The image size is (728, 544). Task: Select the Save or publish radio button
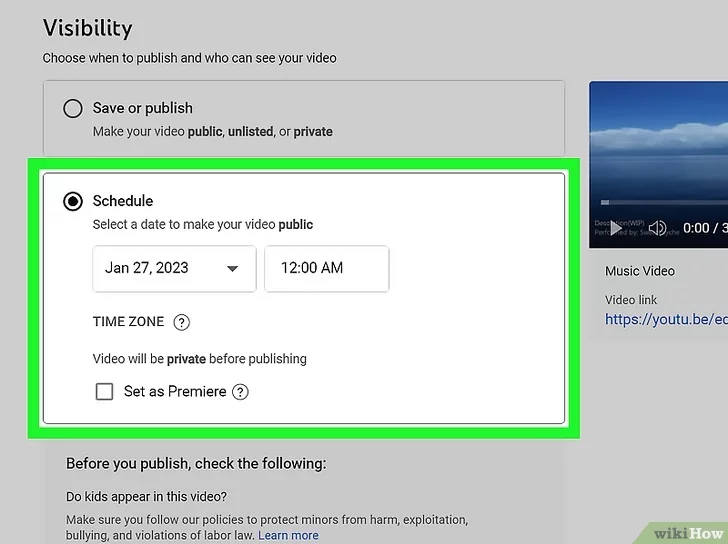pyautogui.click(x=73, y=108)
